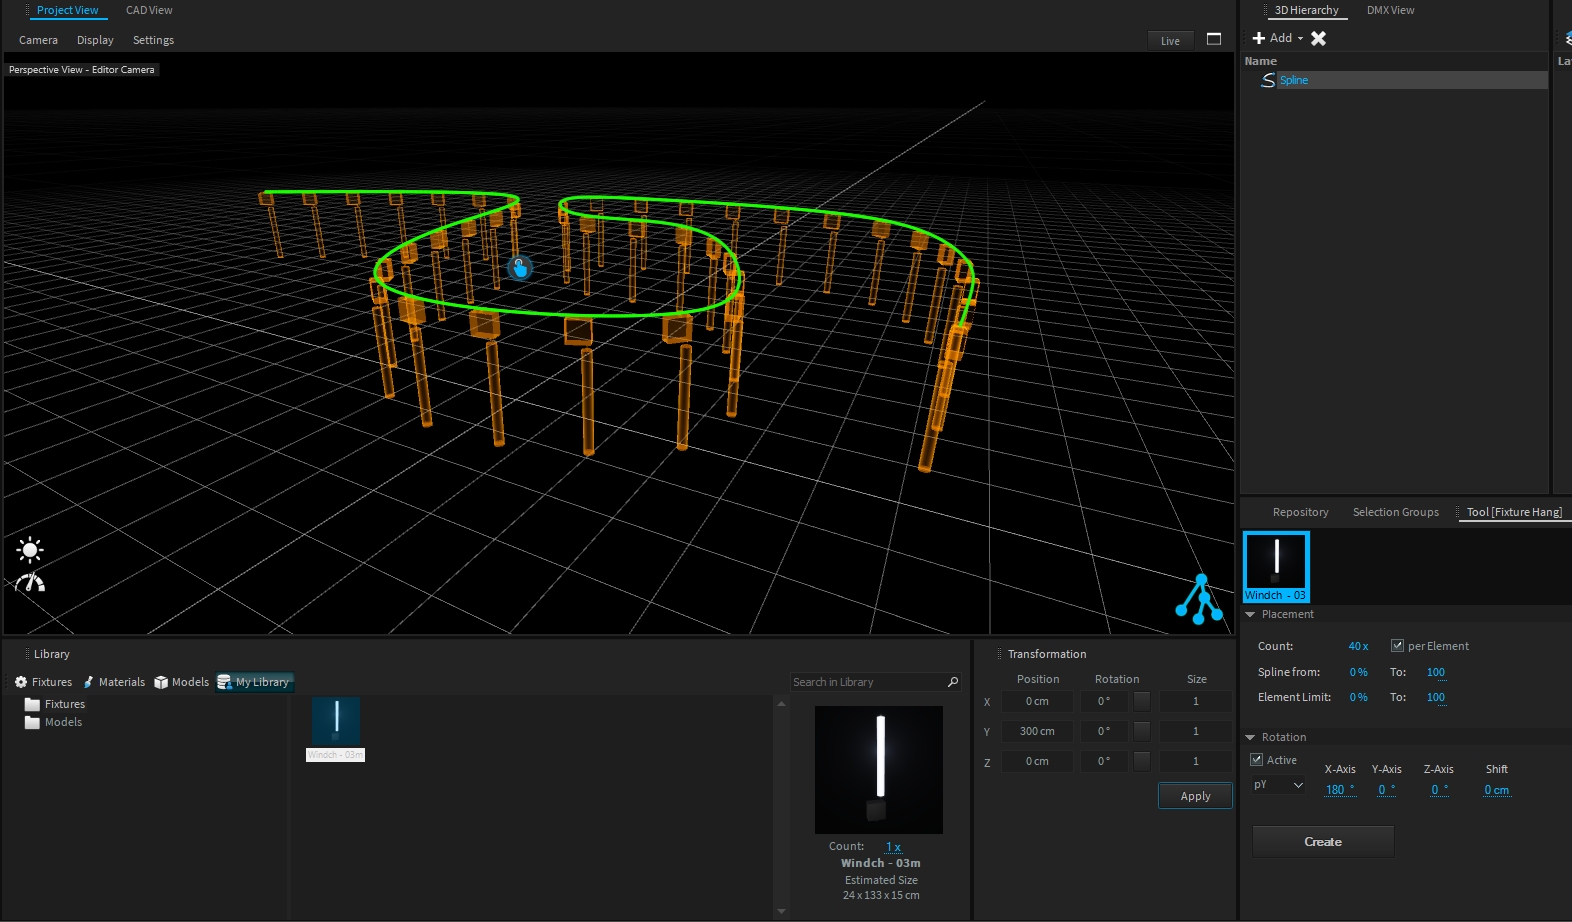Open the Project View tab

click(x=67, y=10)
